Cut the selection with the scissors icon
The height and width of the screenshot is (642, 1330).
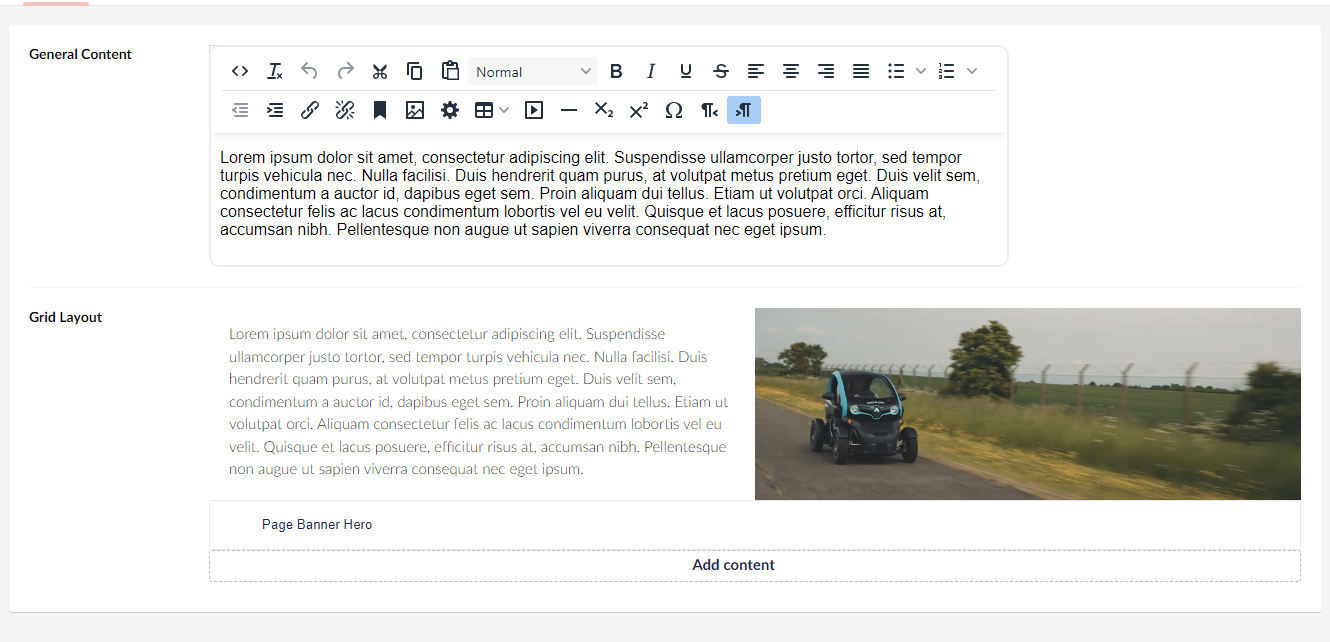click(x=380, y=71)
